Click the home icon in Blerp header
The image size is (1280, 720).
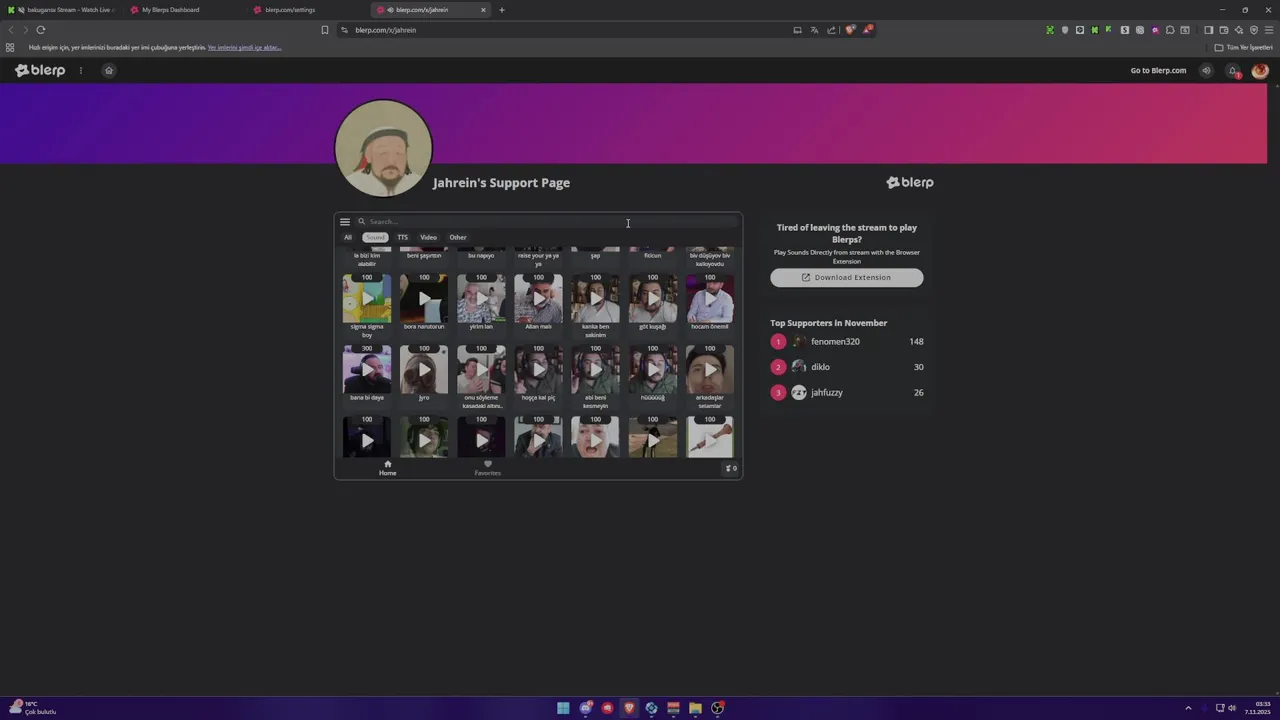point(109,70)
